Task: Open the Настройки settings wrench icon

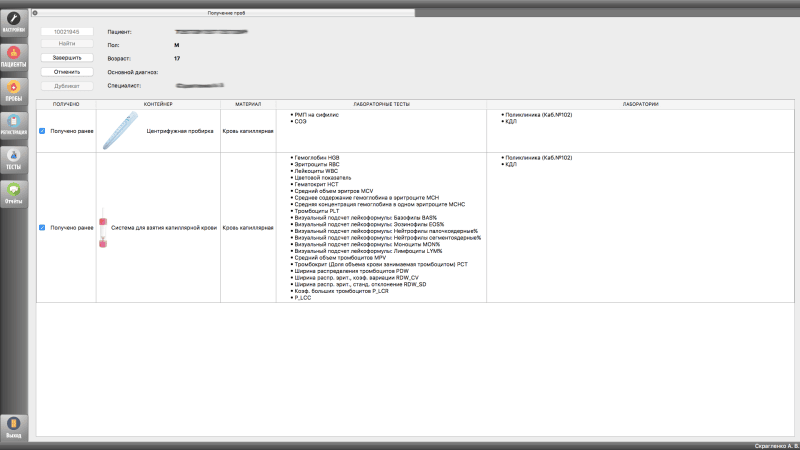Action: (14, 21)
